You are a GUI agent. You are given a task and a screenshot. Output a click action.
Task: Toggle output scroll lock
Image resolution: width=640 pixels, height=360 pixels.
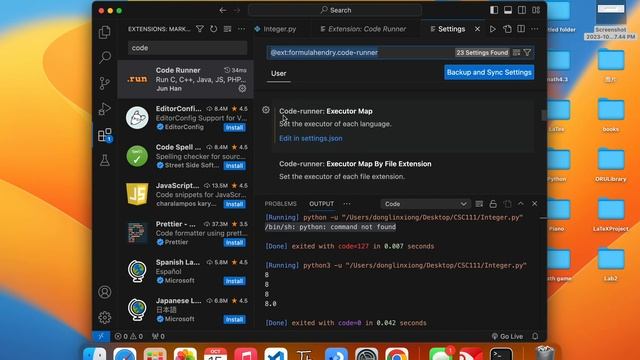493,204
